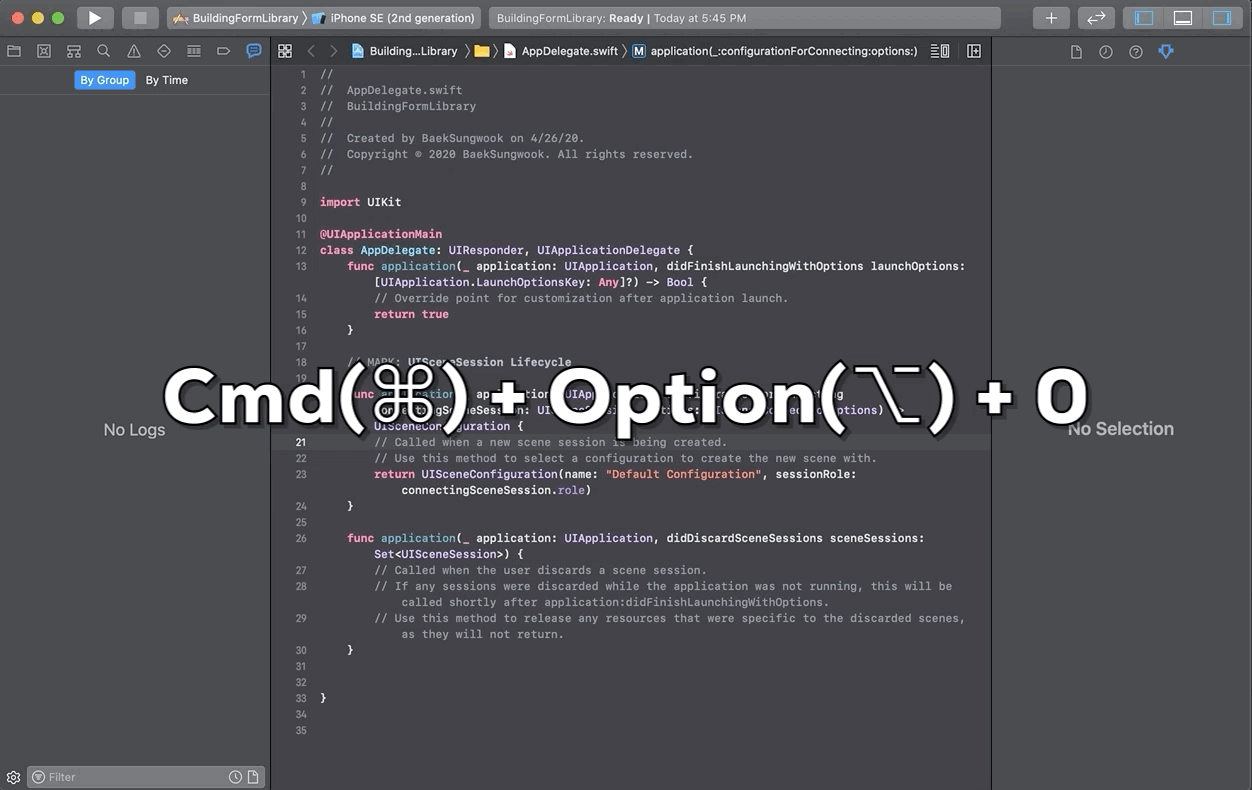Click the Stop button next to Run
The image size is (1252, 790).
[x=140, y=17]
